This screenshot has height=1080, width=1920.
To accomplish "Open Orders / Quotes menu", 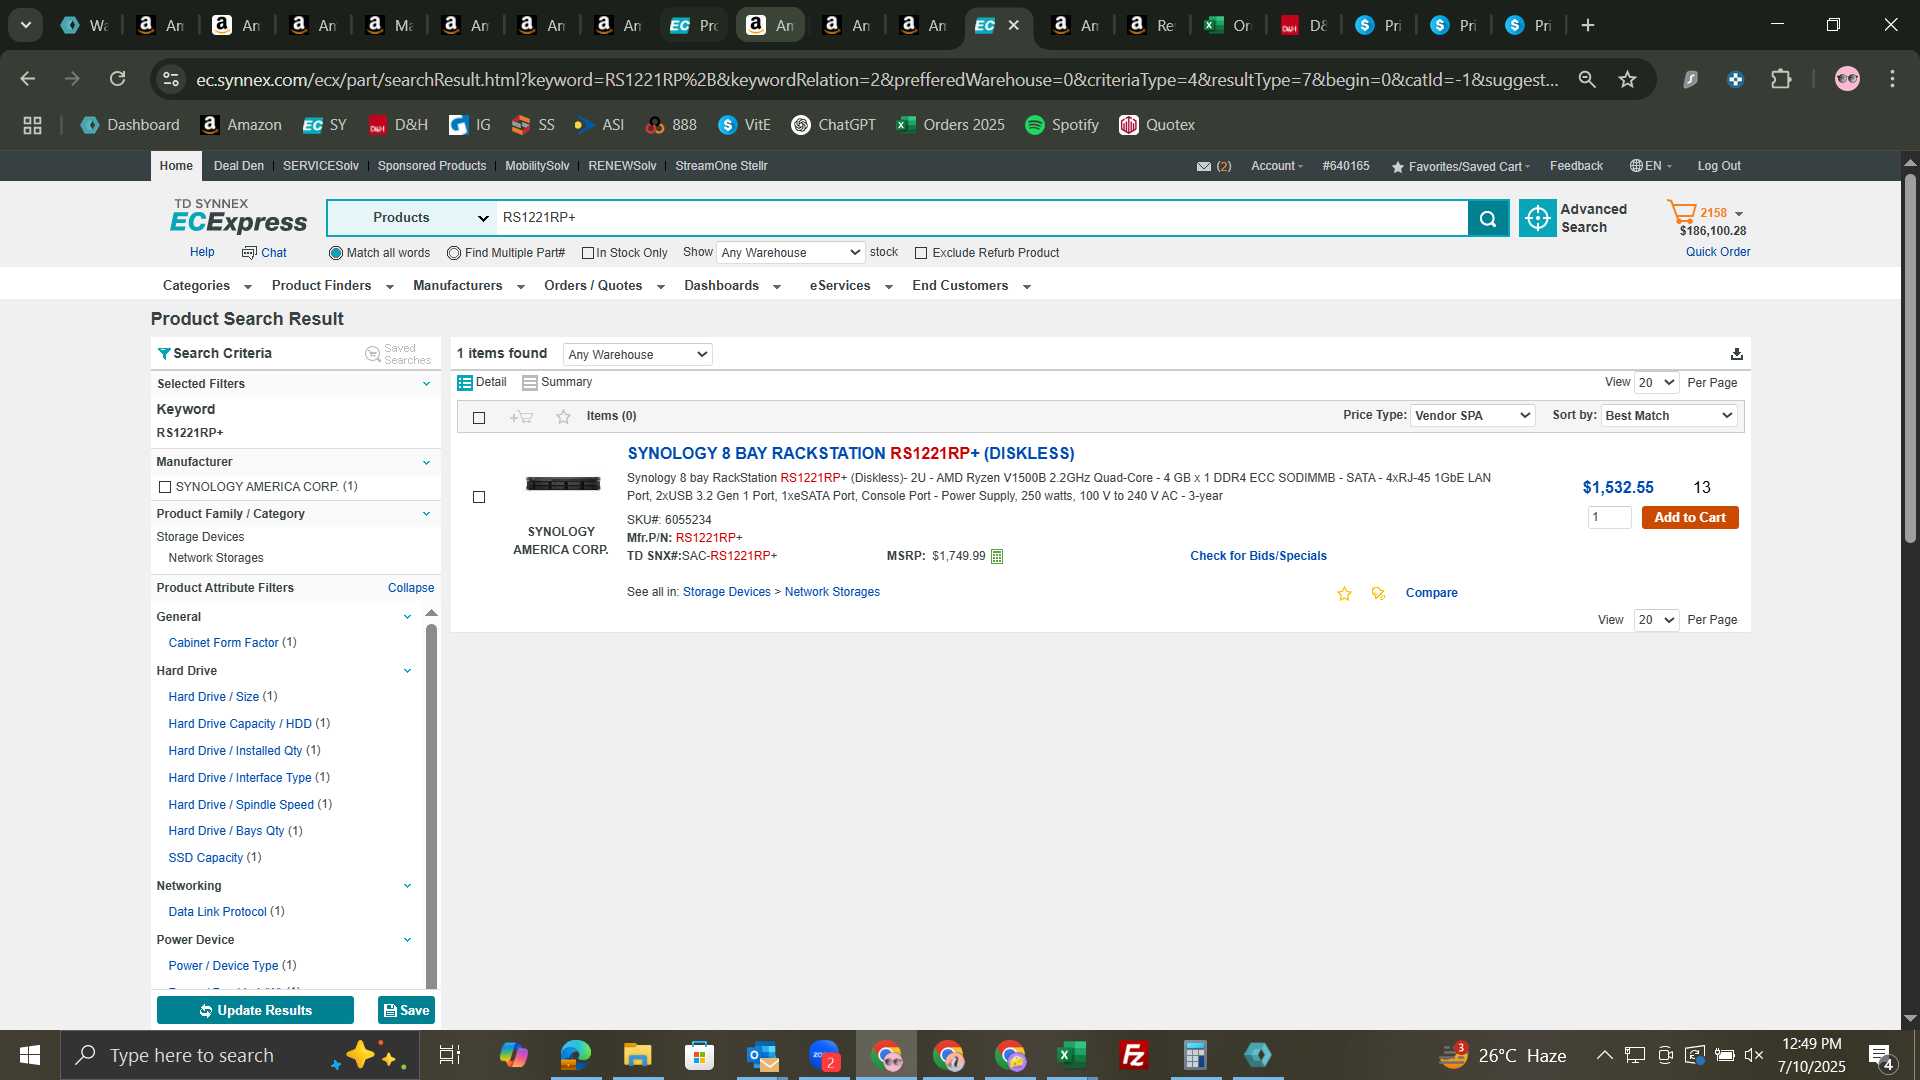I will [604, 286].
